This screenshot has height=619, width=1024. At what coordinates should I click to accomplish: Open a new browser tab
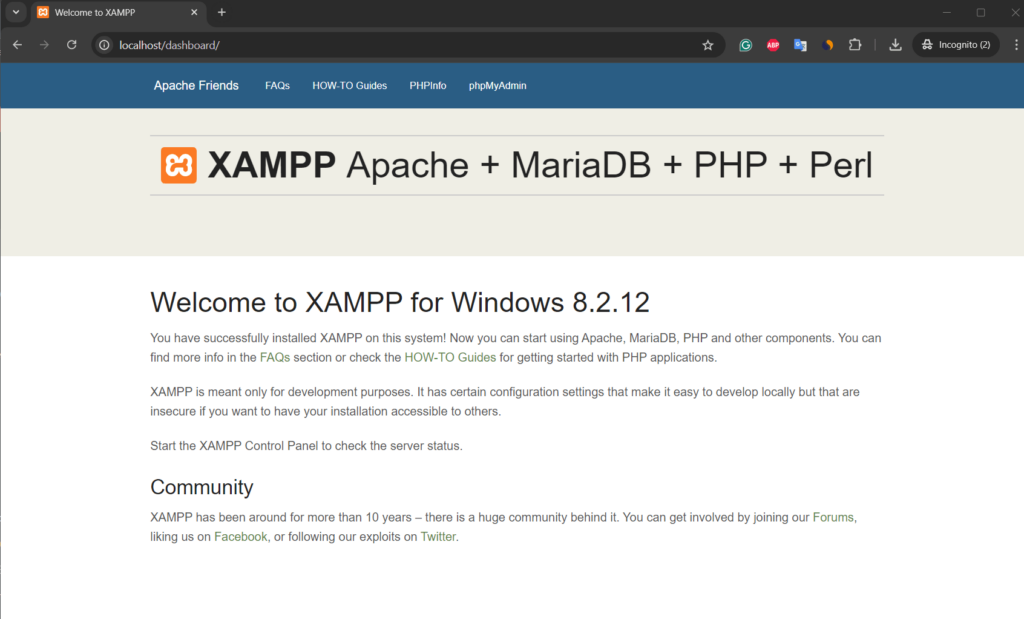[222, 12]
